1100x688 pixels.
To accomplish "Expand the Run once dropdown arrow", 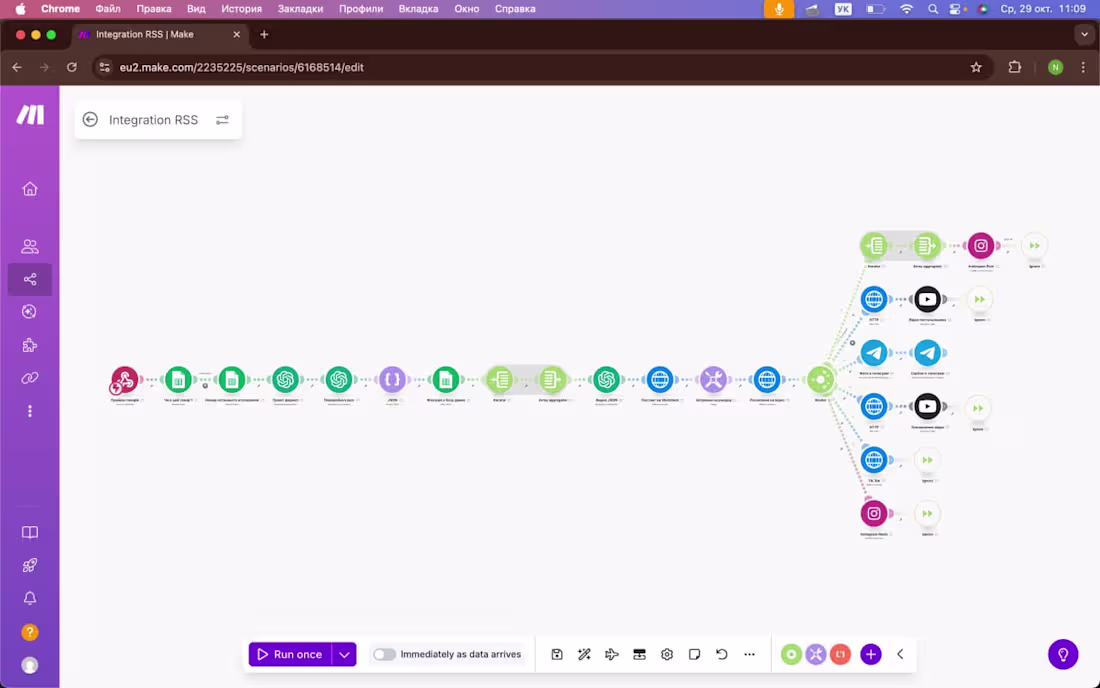I will [344, 654].
